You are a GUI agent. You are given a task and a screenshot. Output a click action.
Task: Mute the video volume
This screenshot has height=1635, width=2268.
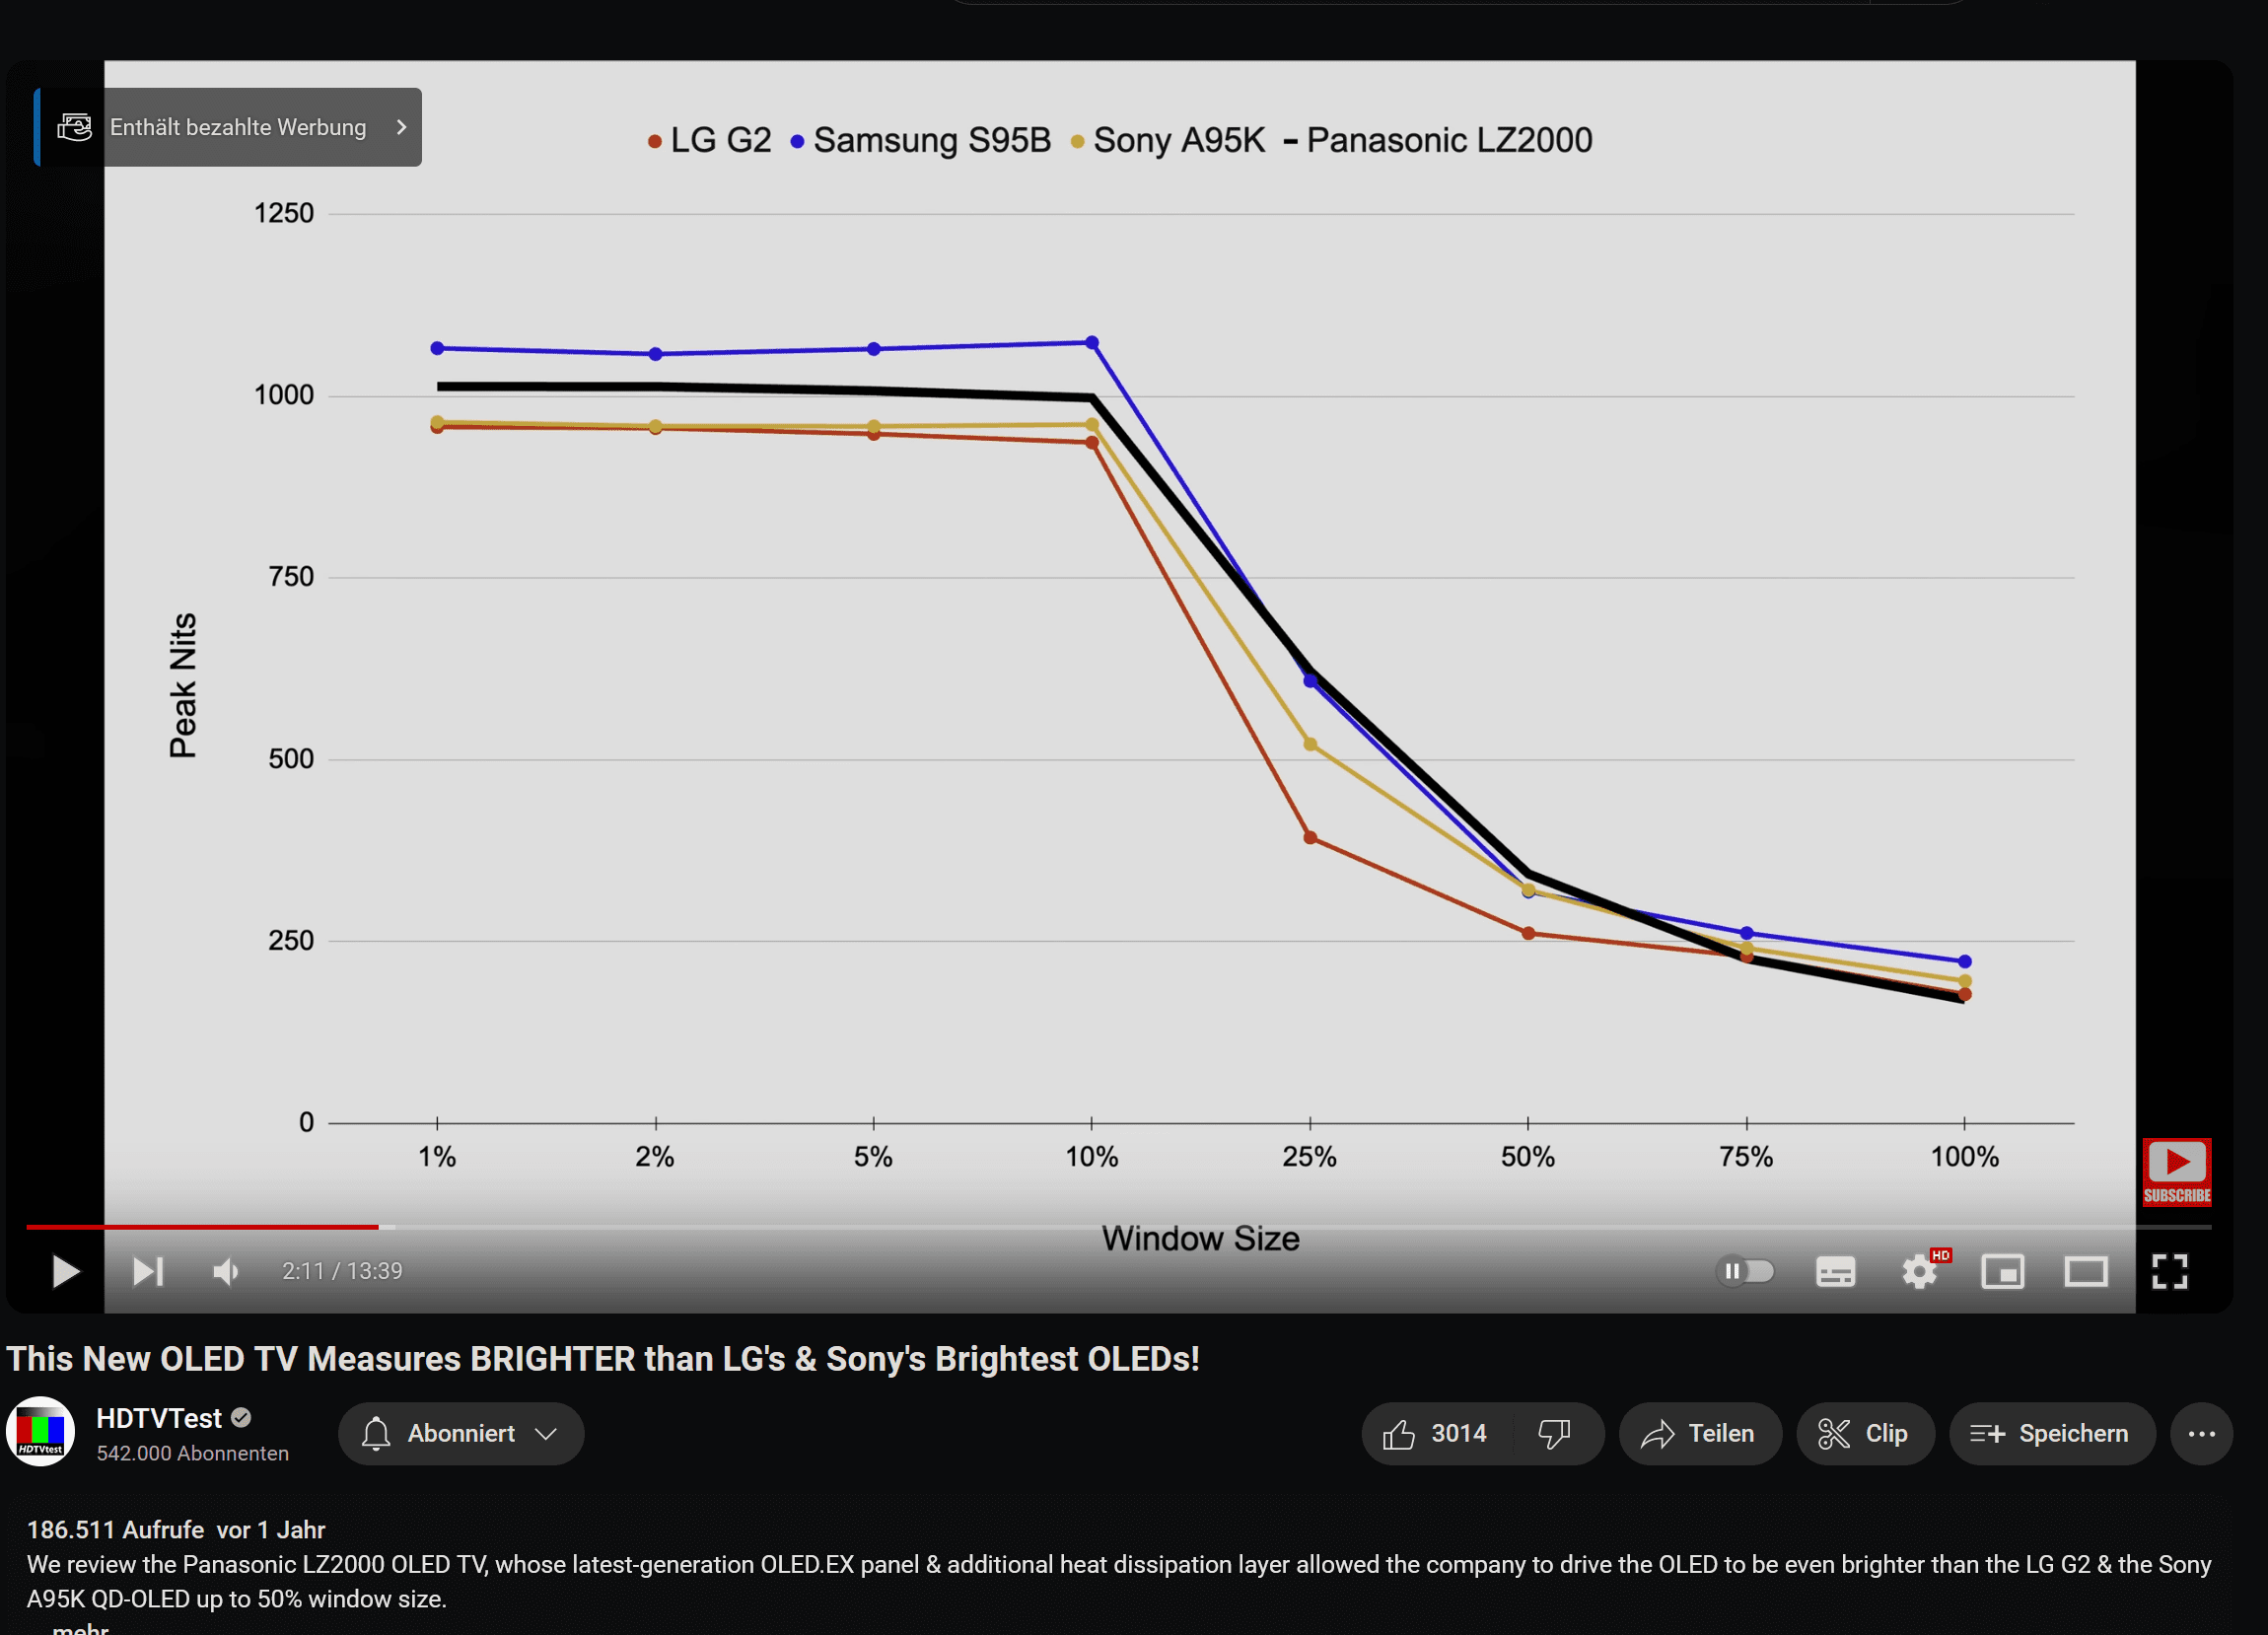(x=227, y=1271)
